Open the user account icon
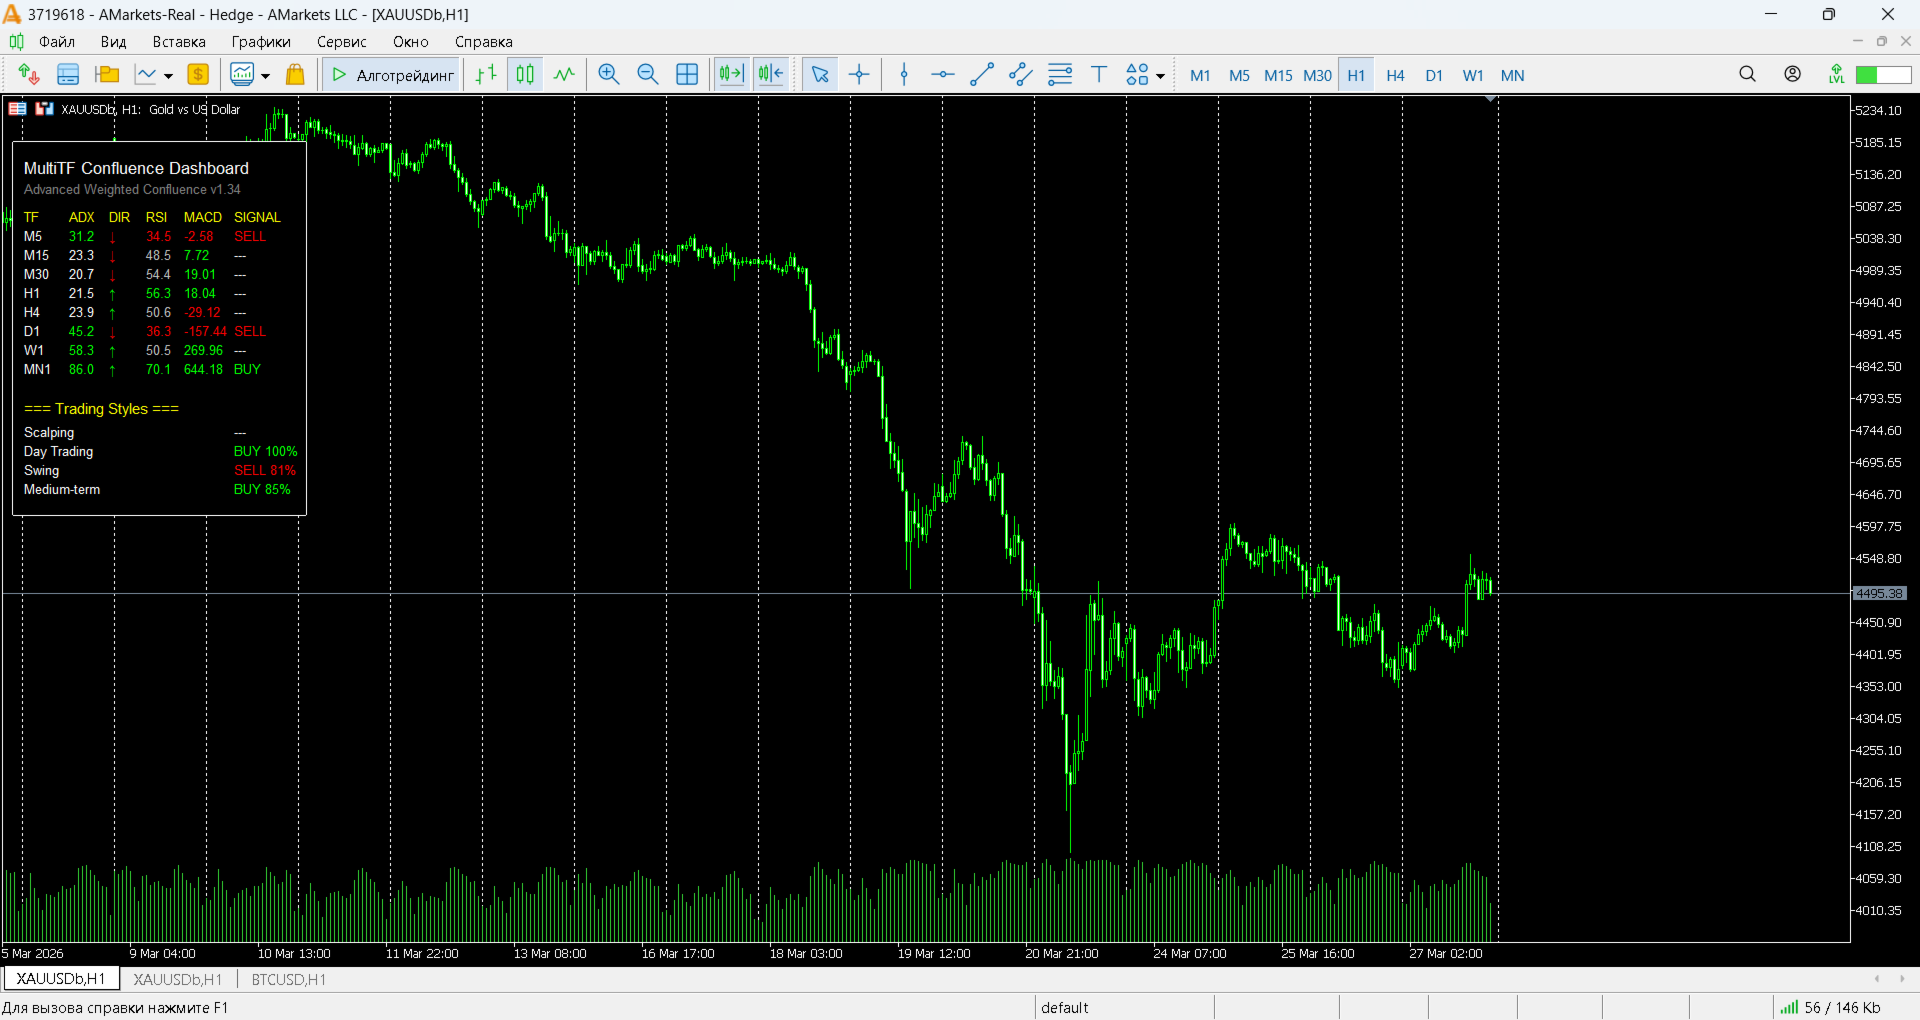Screen dimensions: 1920x1020 pos(1792,74)
